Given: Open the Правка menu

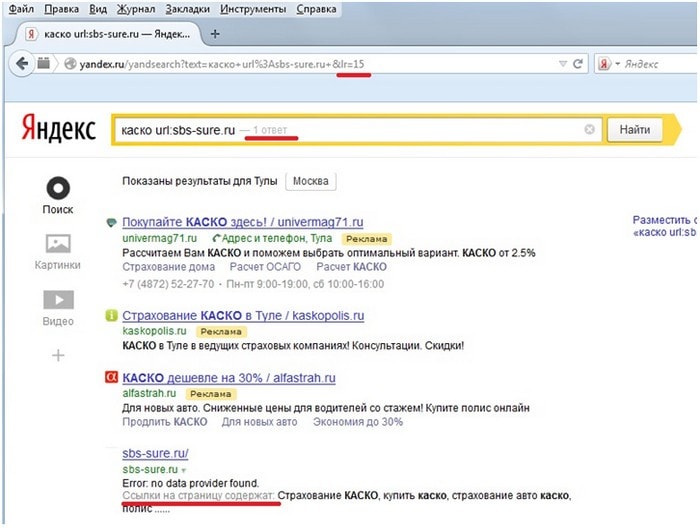Looking at the screenshot, I should click(61, 9).
